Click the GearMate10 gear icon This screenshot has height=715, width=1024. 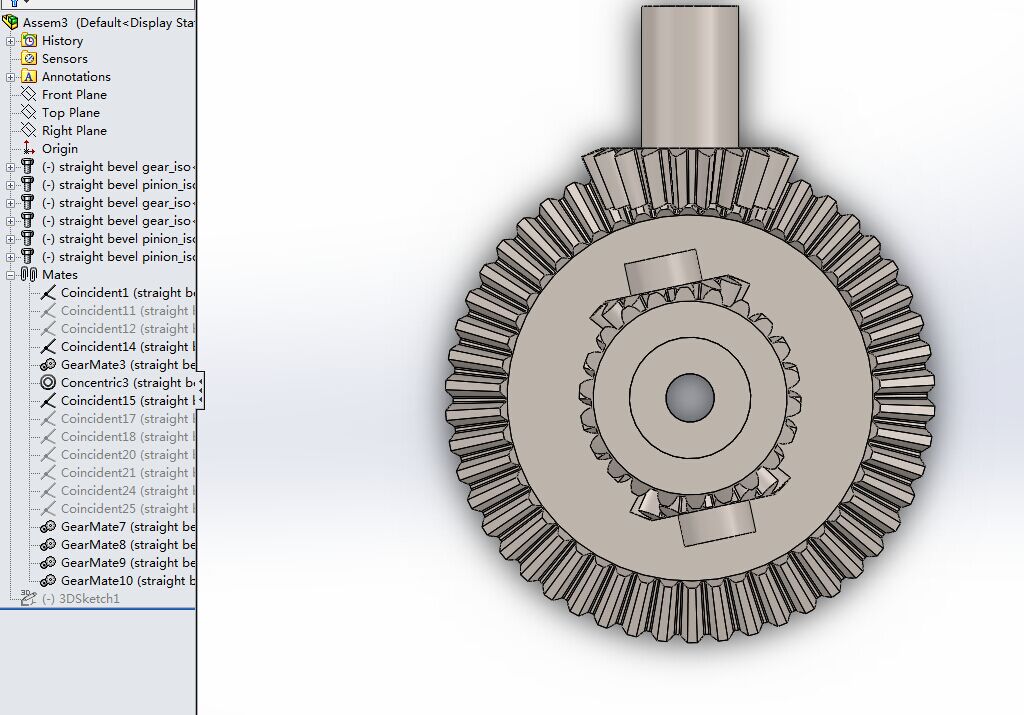[x=48, y=580]
